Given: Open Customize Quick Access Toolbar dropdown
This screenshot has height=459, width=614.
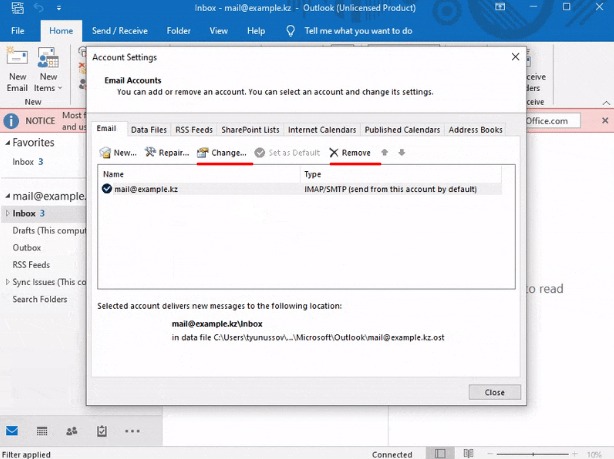Looking at the screenshot, I should pyautogui.click(x=59, y=7).
